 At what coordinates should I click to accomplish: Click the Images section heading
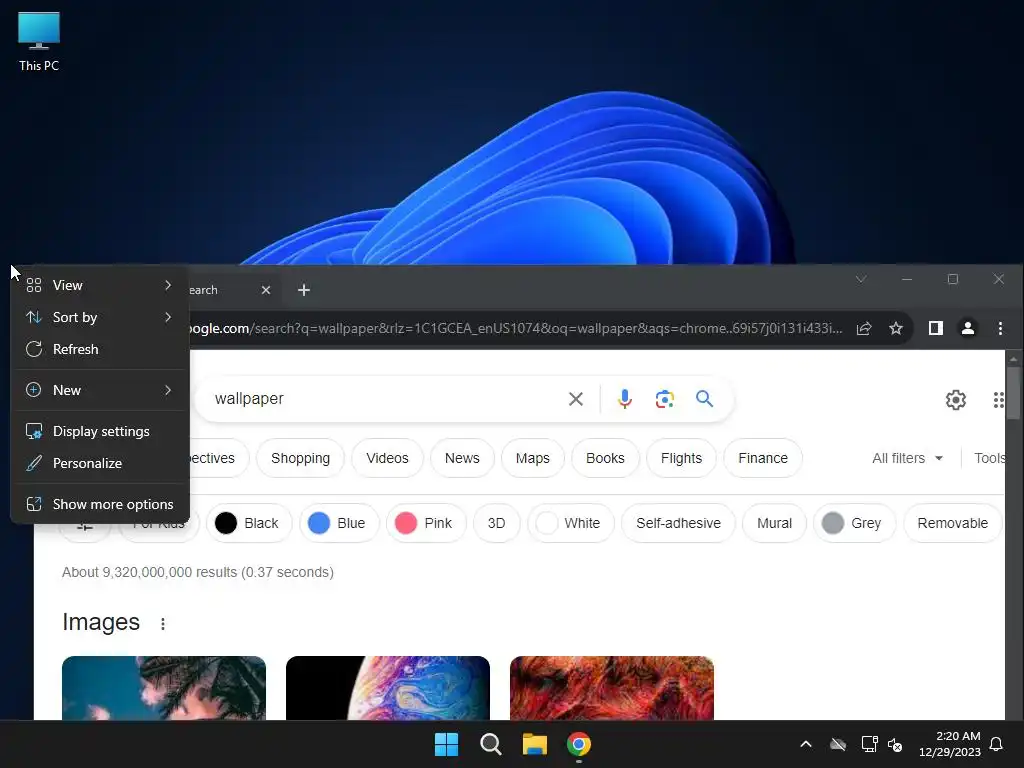point(101,622)
